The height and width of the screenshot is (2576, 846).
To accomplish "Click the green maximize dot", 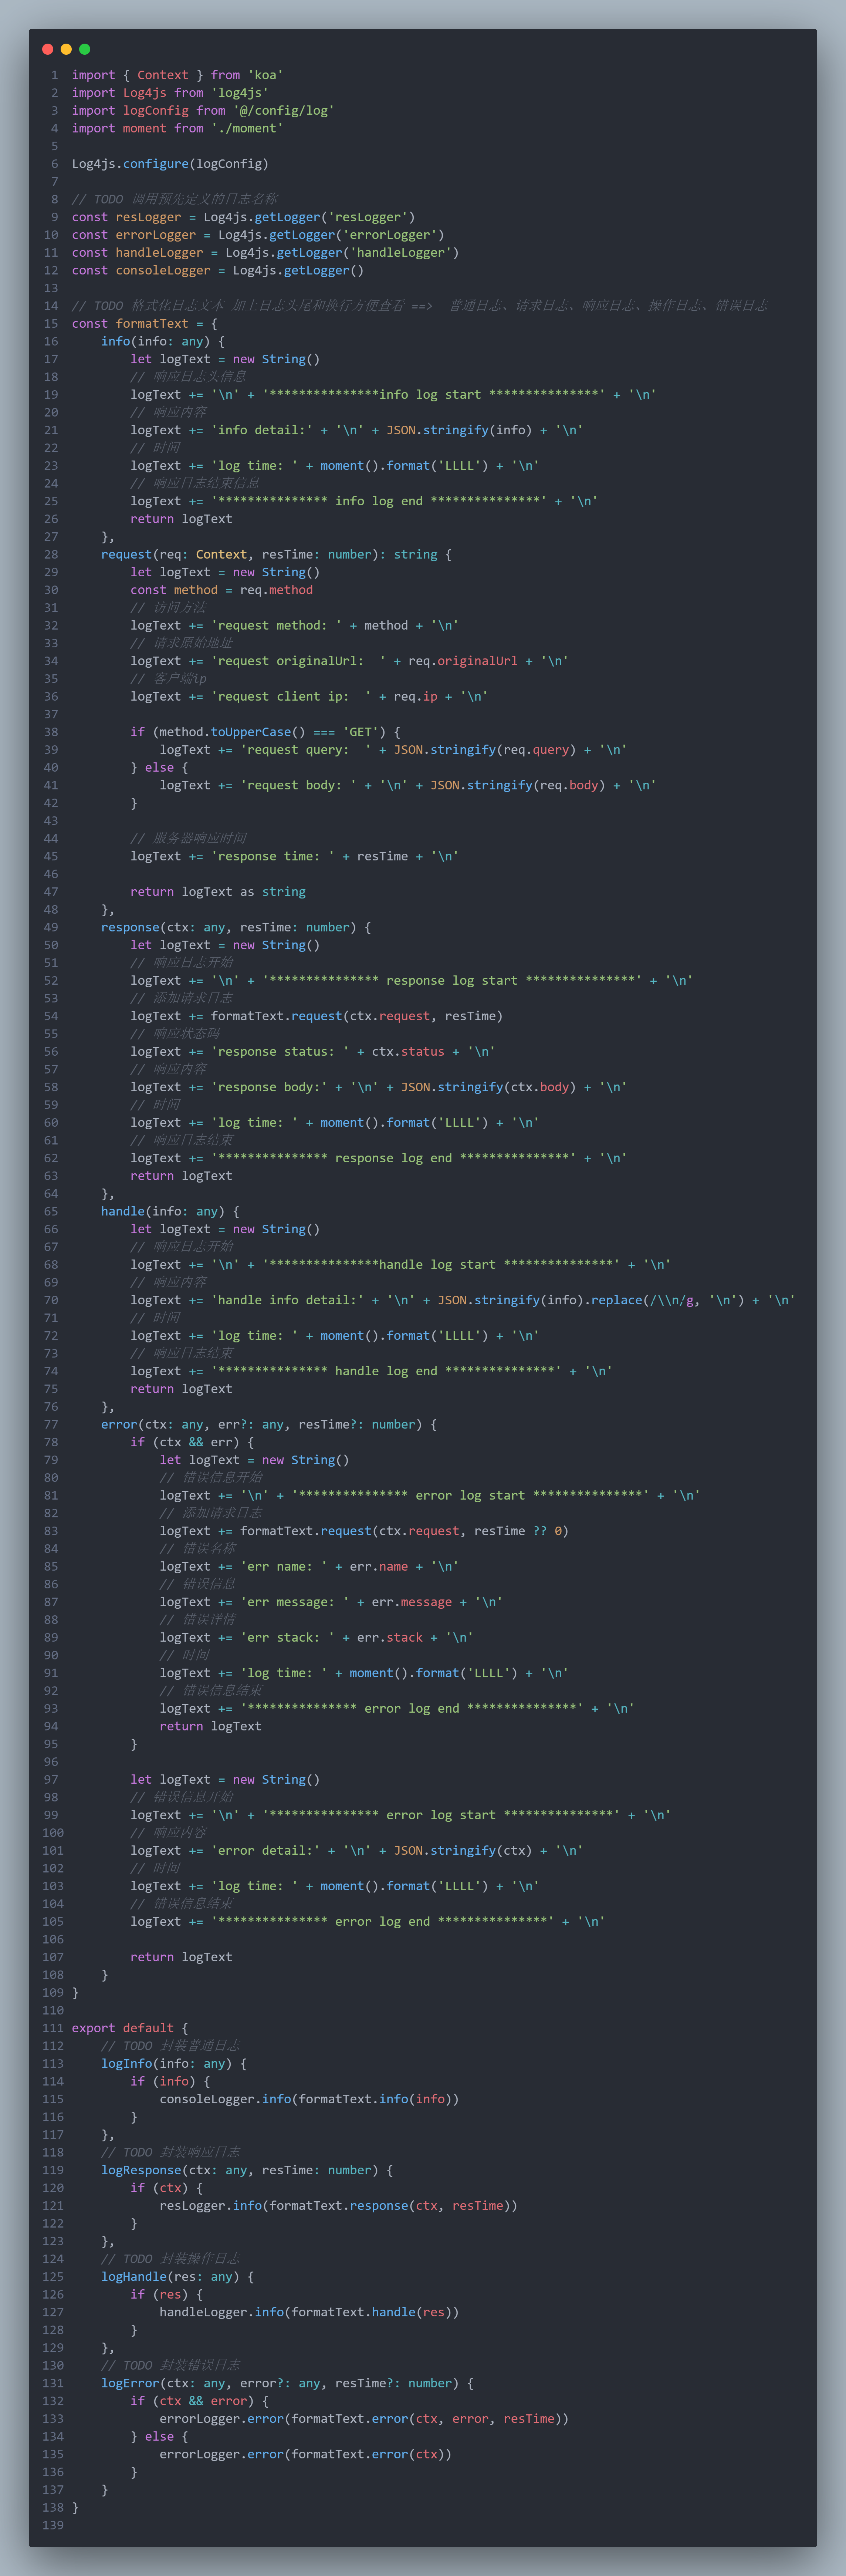I will pyautogui.click(x=85, y=49).
